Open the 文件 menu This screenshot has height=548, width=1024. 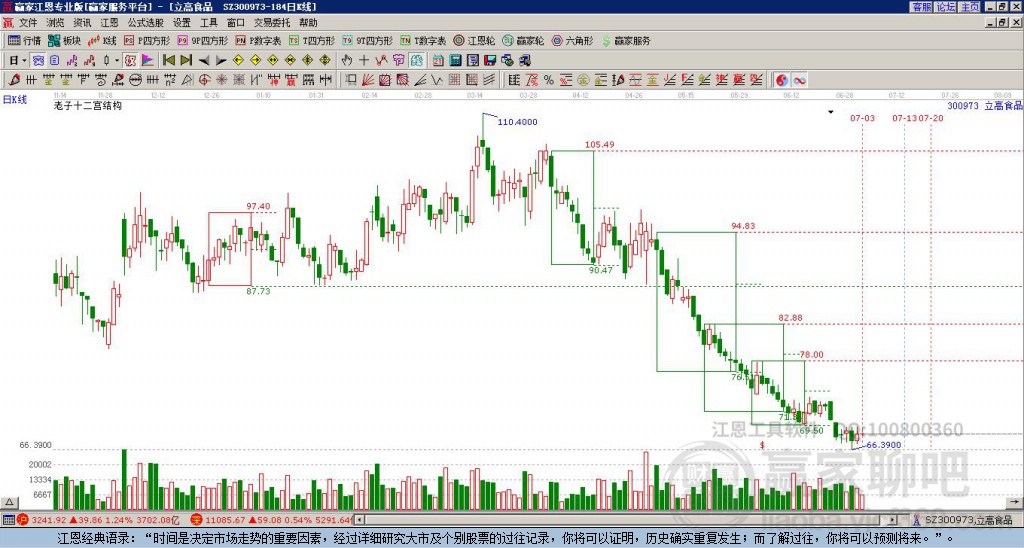(x=28, y=23)
